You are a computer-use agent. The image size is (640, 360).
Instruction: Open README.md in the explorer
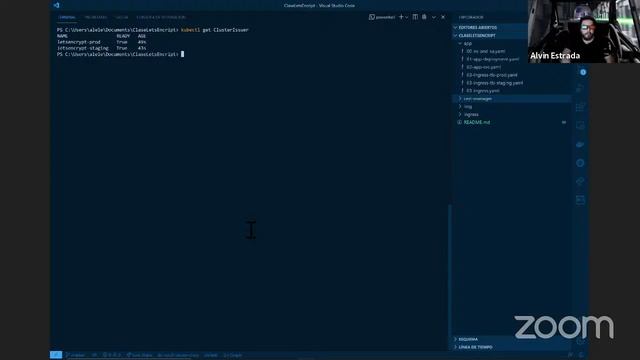(x=477, y=122)
